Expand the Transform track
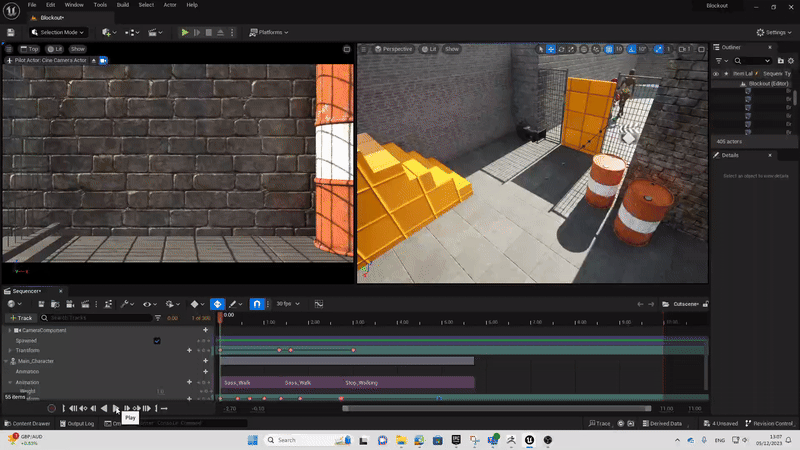The image size is (800, 450). [11, 350]
